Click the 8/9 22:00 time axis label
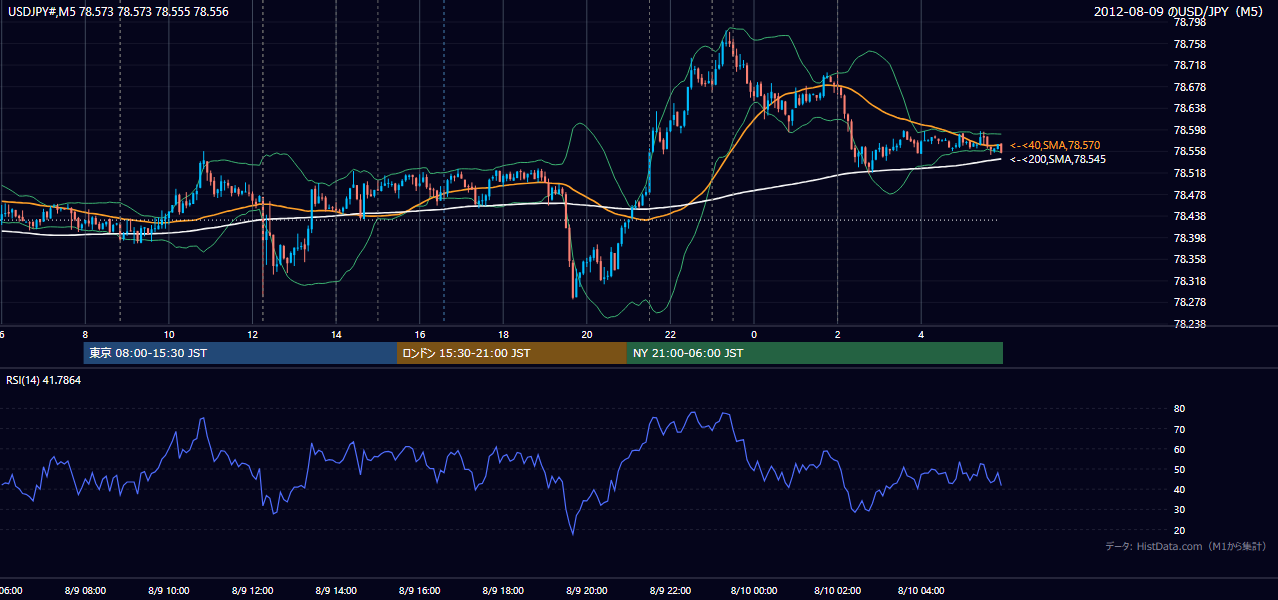 670,591
